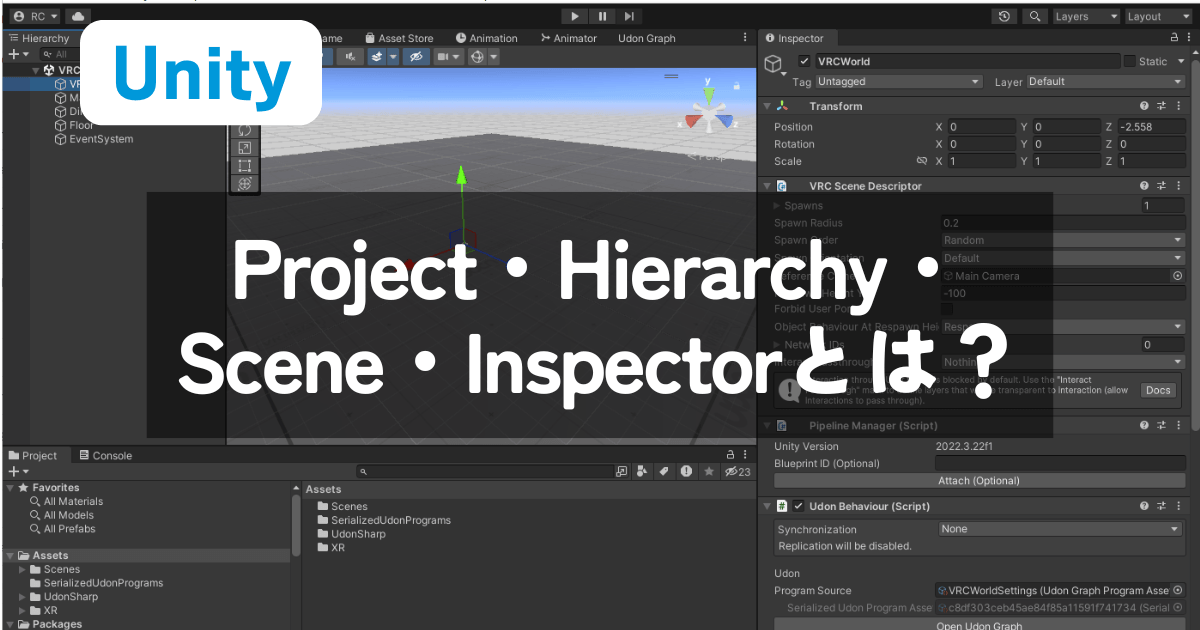Open the cloud services icon in top bar
The width and height of the screenshot is (1200, 630).
78,16
